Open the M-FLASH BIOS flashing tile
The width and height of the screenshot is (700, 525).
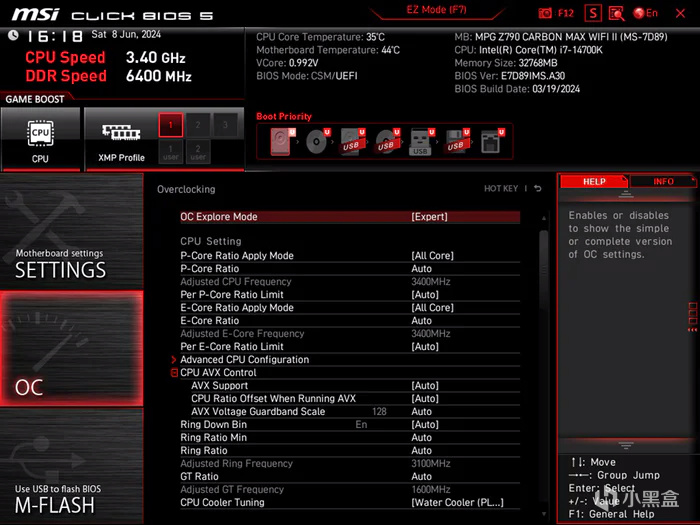click(x=71, y=466)
